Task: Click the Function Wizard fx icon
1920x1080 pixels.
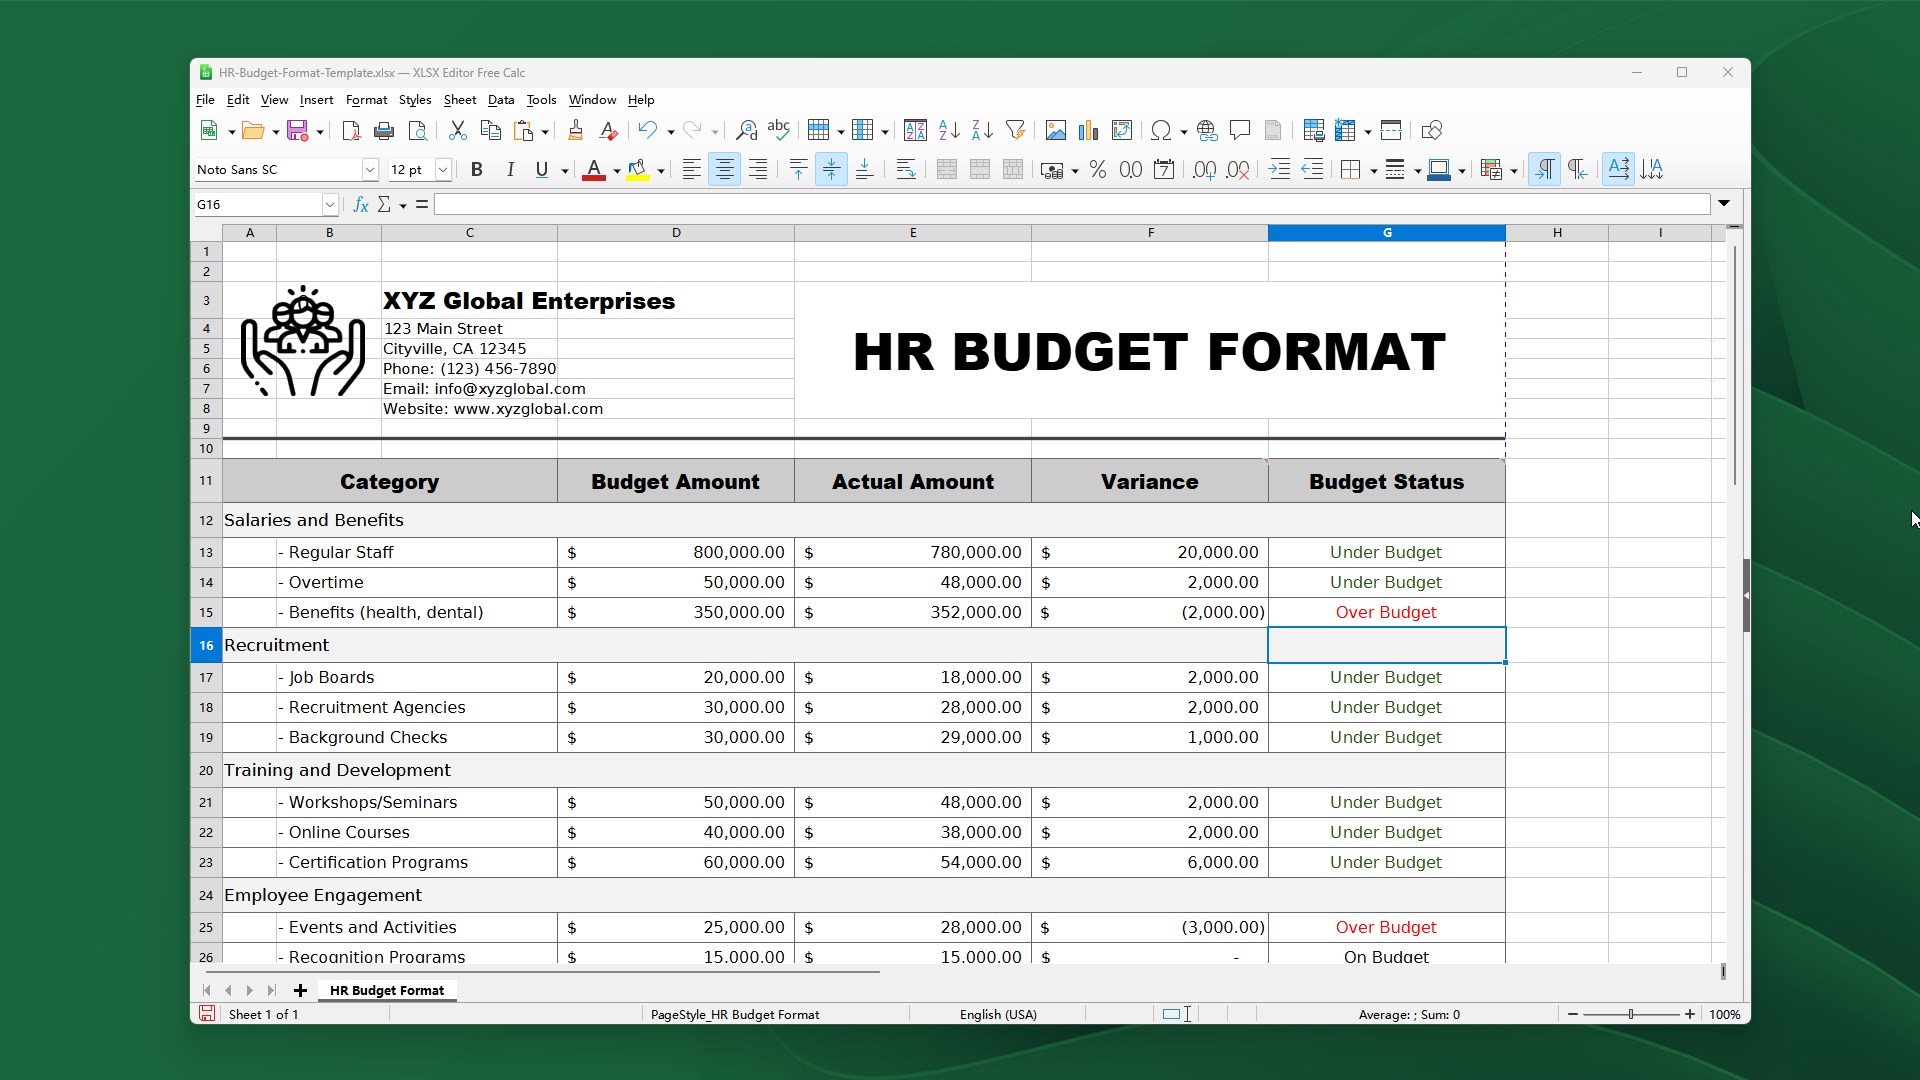Action: click(361, 205)
